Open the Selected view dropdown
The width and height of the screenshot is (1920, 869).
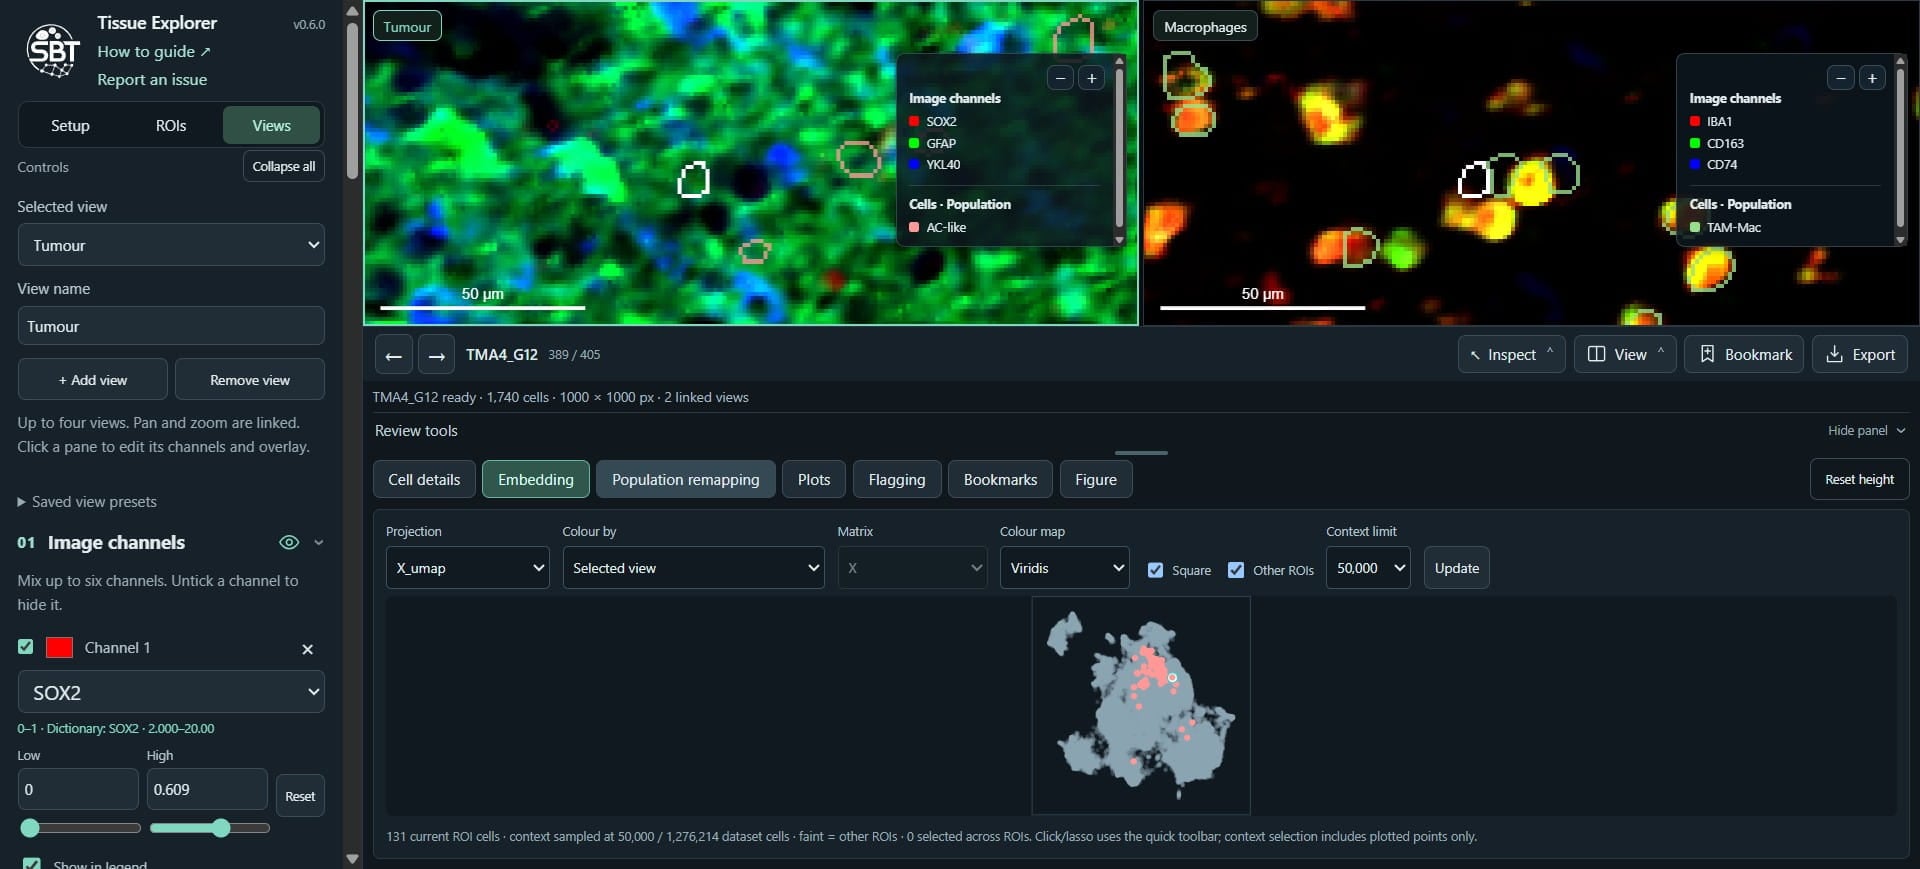coord(171,245)
